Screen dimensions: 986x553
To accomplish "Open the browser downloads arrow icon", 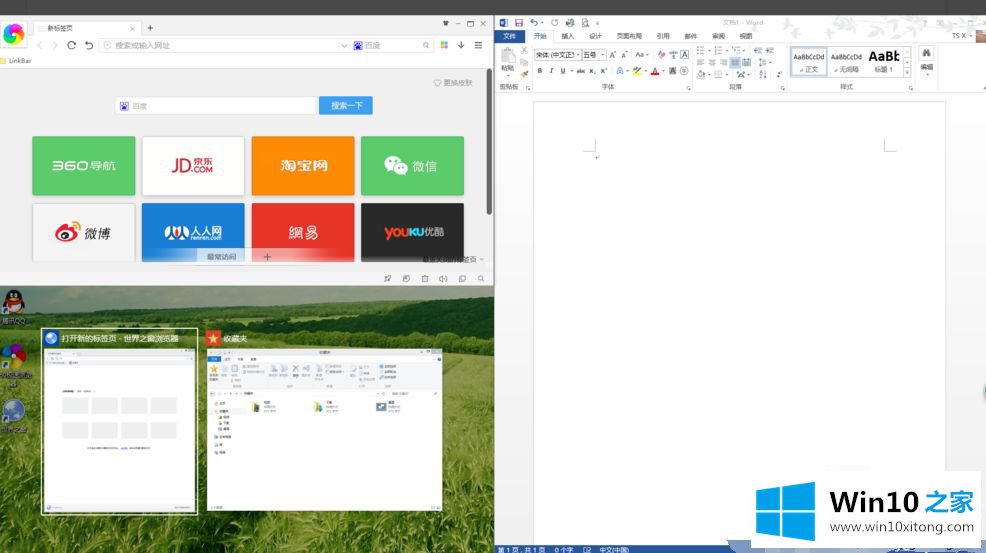I will [461, 45].
